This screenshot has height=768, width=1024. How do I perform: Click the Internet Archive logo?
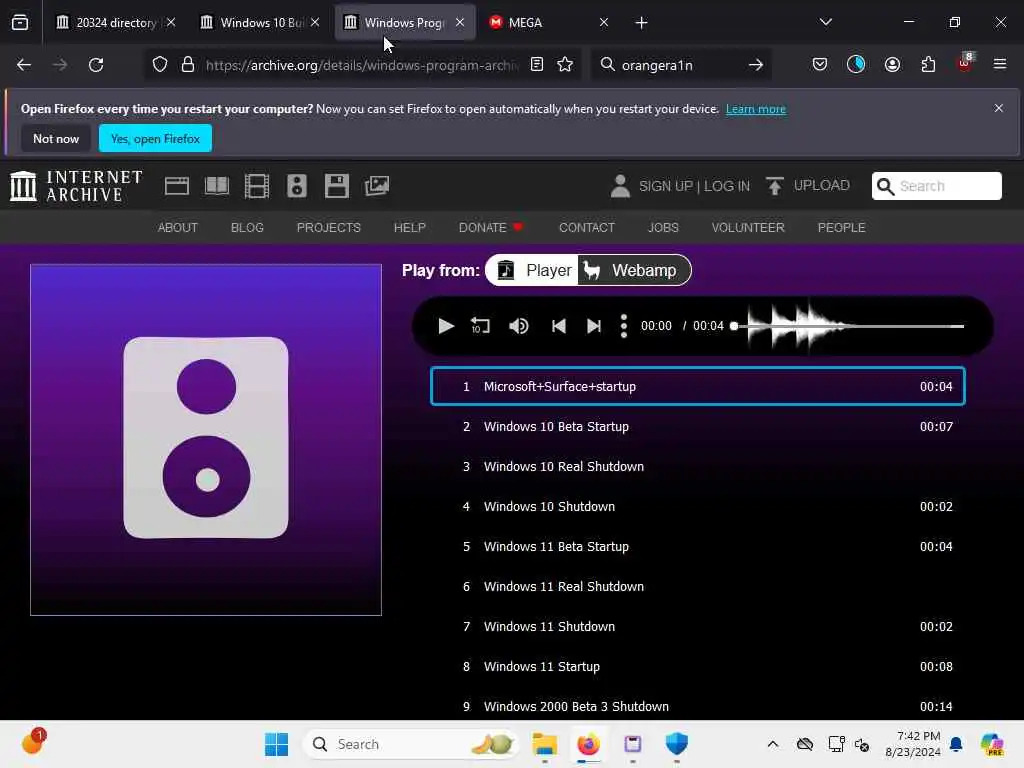pos(76,186)
